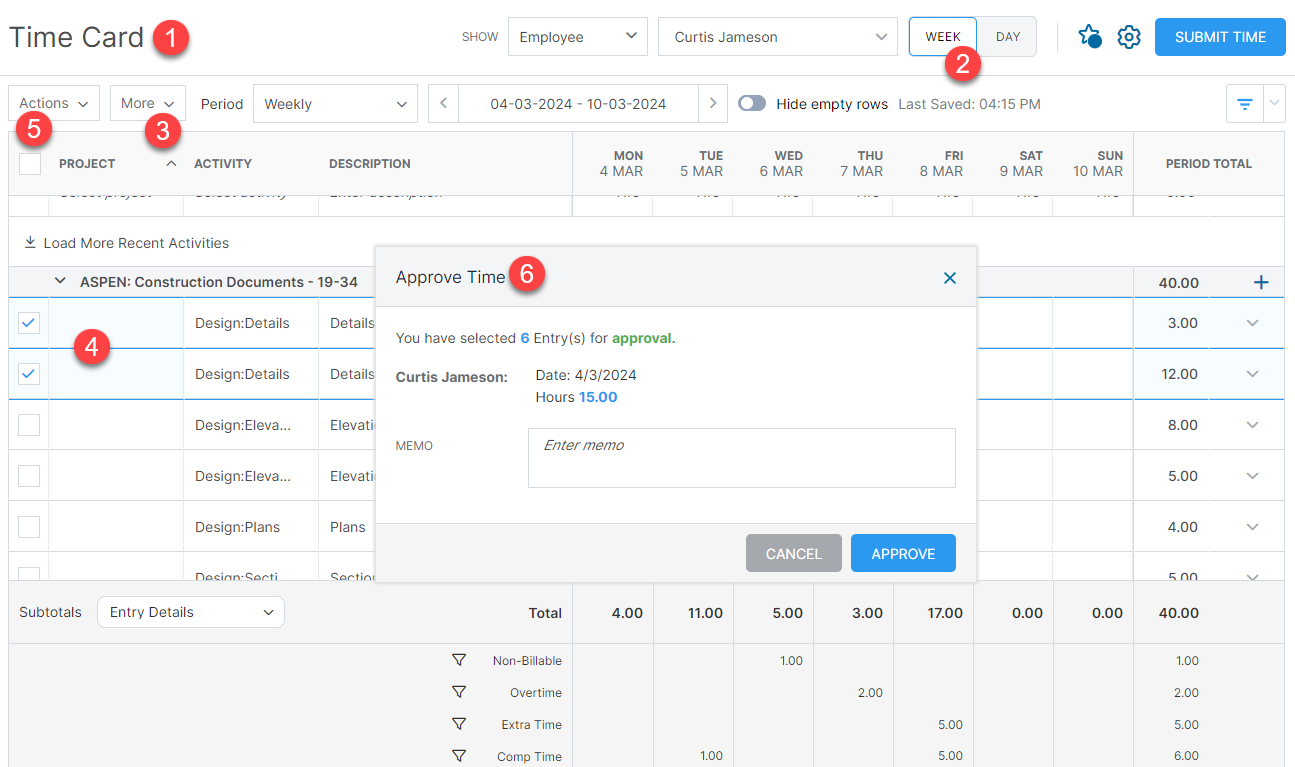This screenshot has height=767, width=1295.
Task: Change the Show Employee dropdown
Action: click(x=577, y=36)
